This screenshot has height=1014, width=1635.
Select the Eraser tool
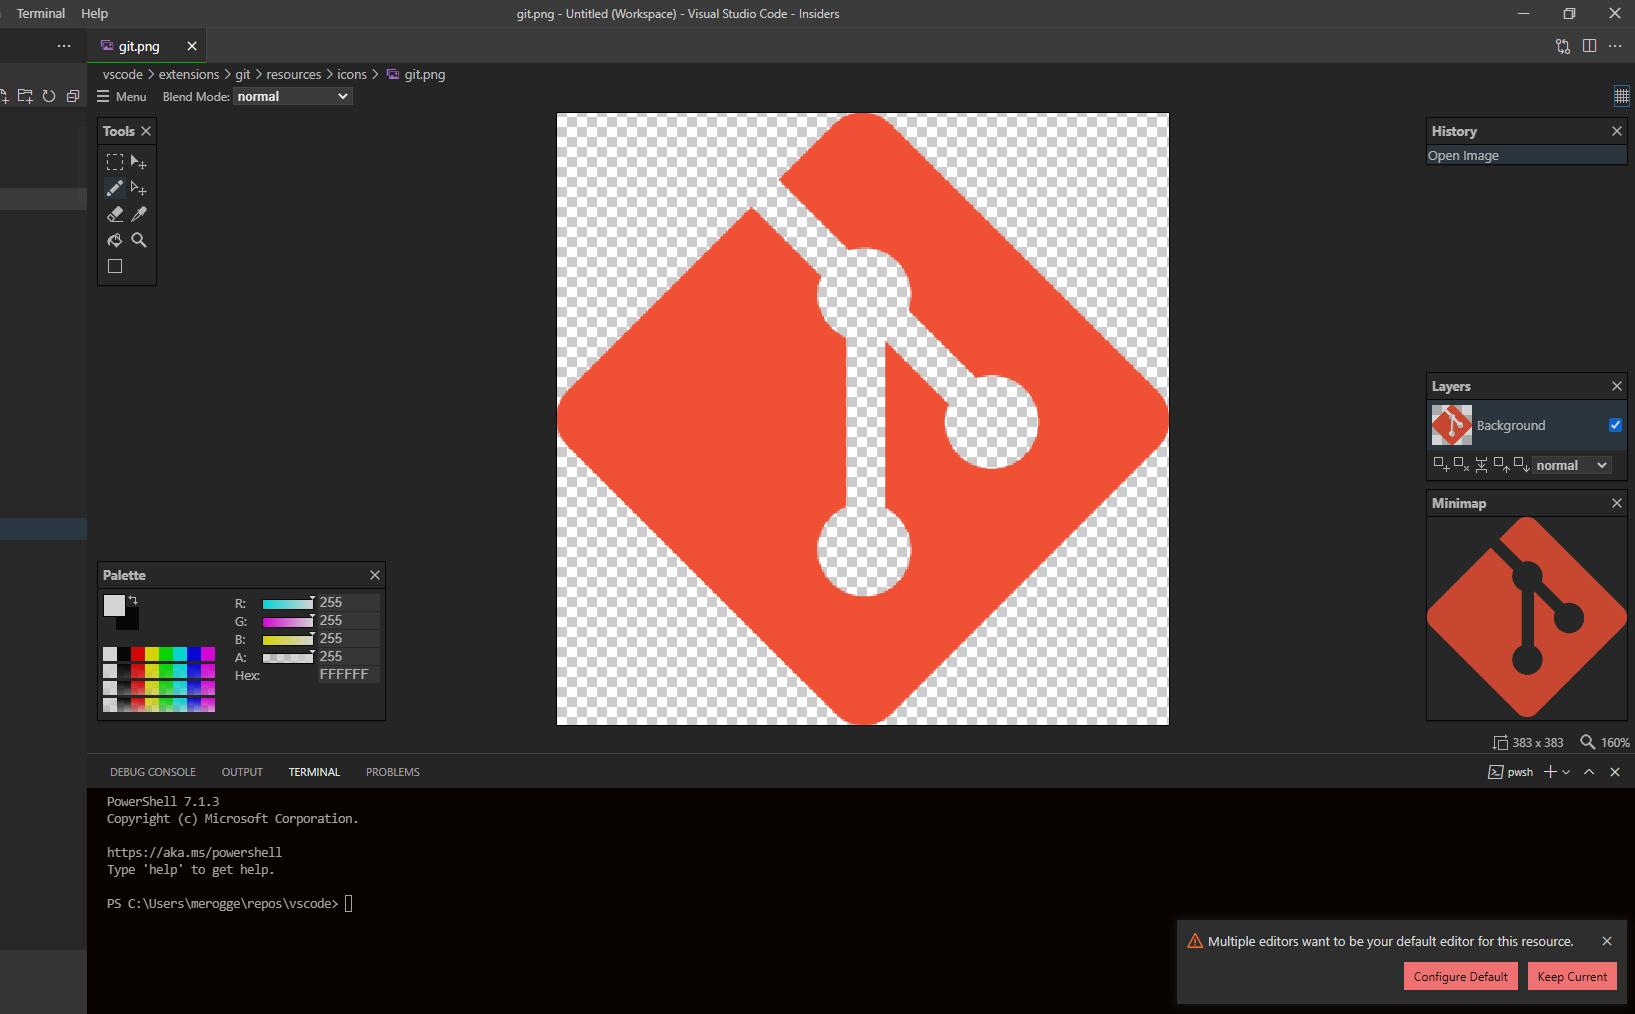point(115,214)
